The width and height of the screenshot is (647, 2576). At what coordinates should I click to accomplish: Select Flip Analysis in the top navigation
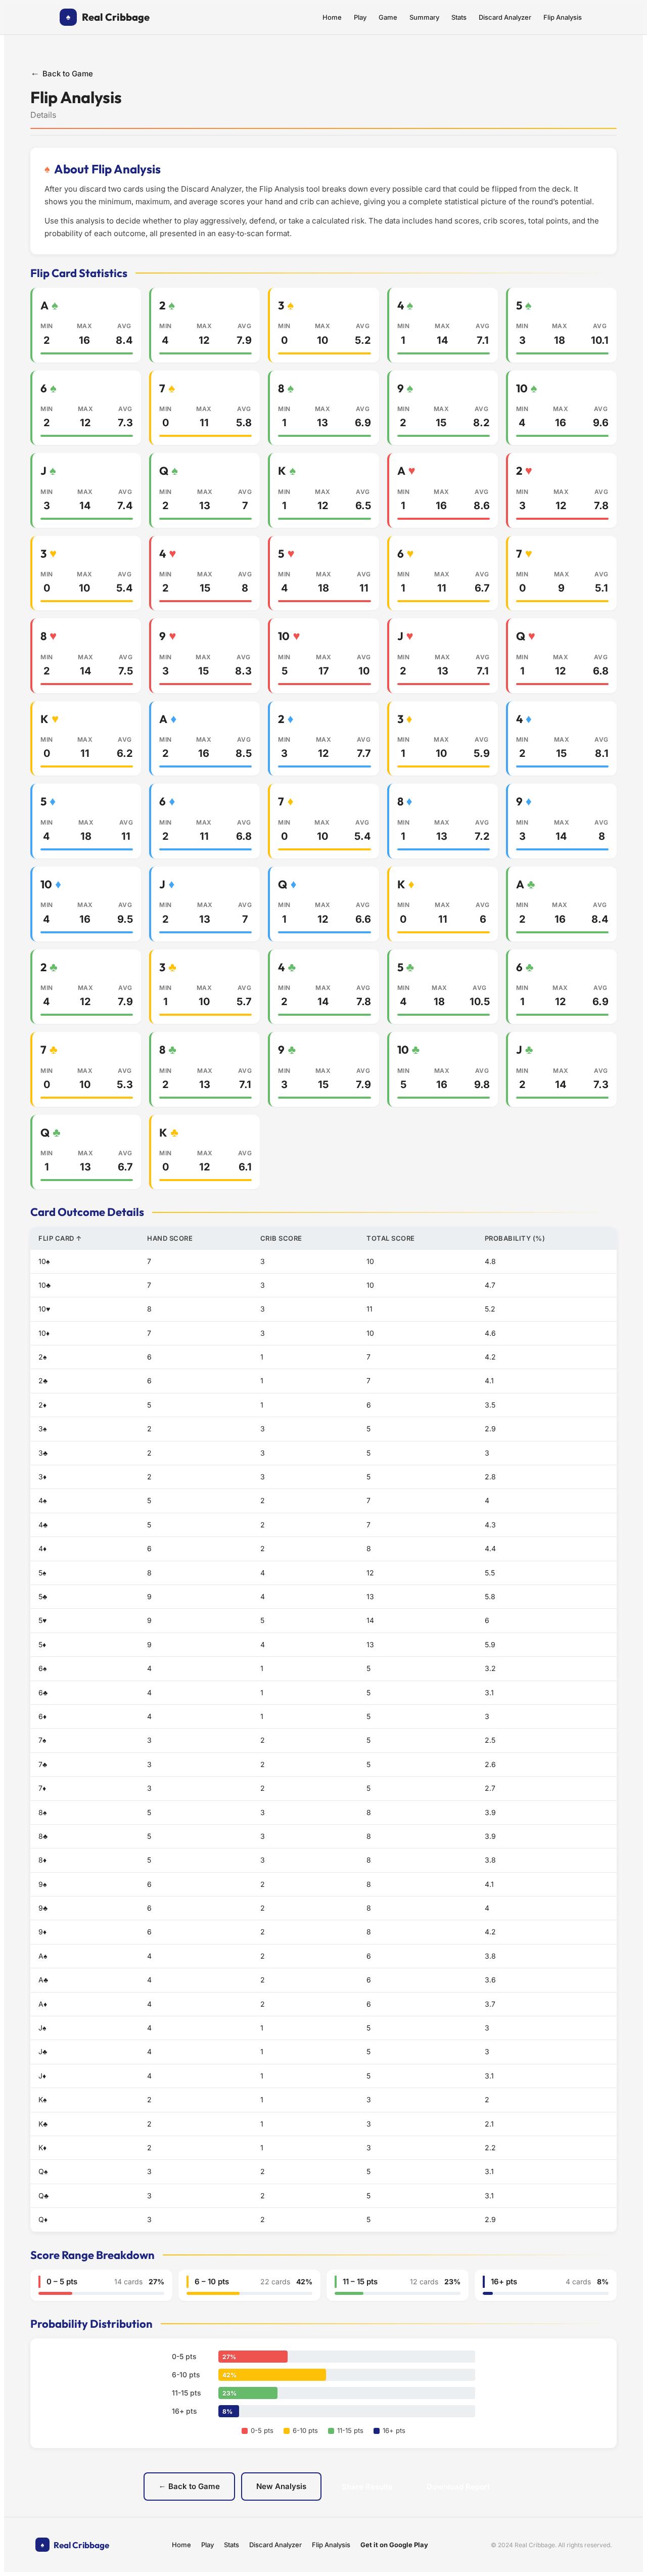point(562,17)
